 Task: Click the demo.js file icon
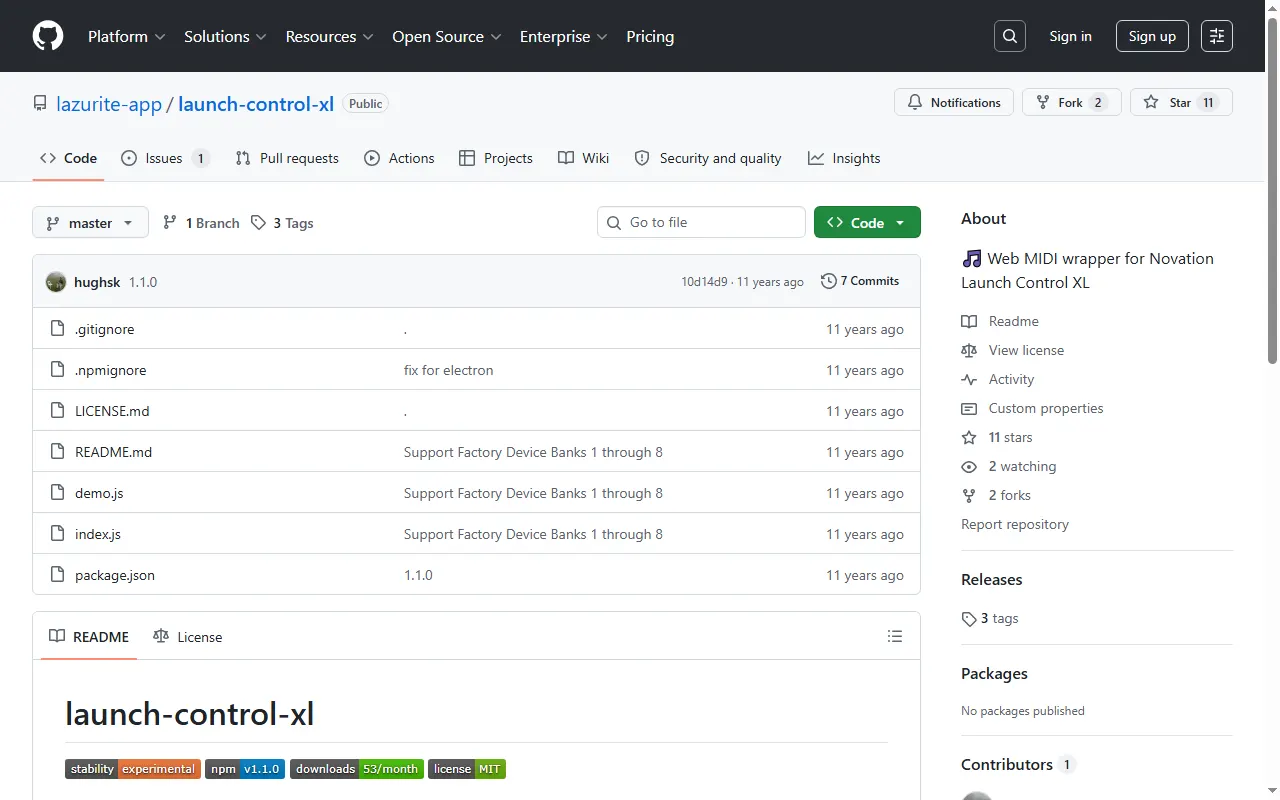click(x=57, y=493)
